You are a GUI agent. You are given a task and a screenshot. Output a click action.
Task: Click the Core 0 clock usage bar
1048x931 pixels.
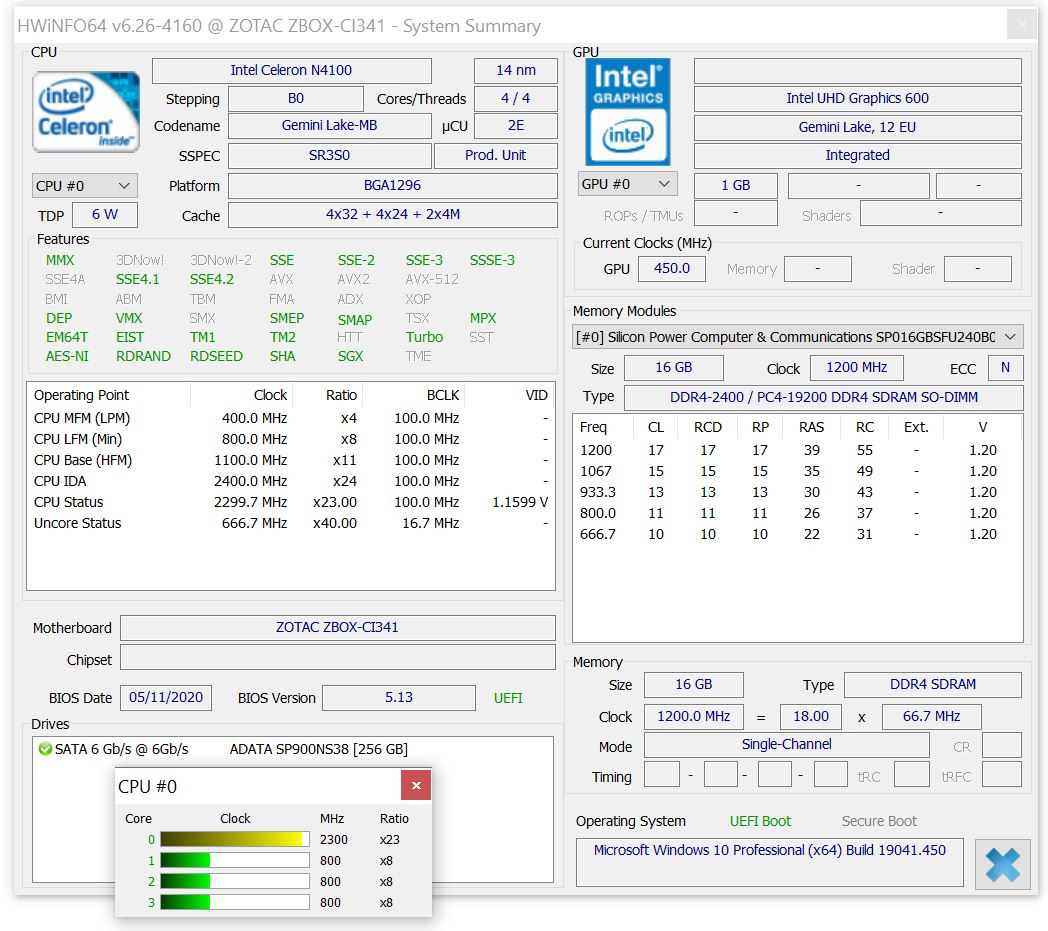[x=235, y=839]
